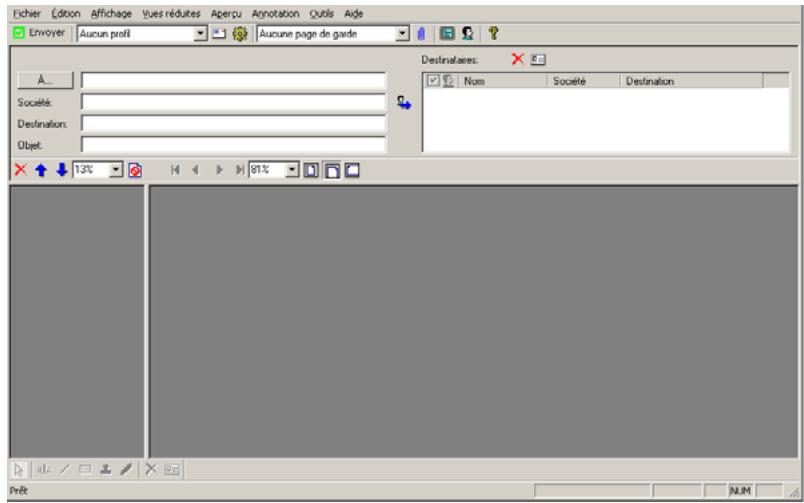The height and width of the screenshot is (503, 804).
Task: Sort recipients by Société column
Action: (x=584, y=81)
